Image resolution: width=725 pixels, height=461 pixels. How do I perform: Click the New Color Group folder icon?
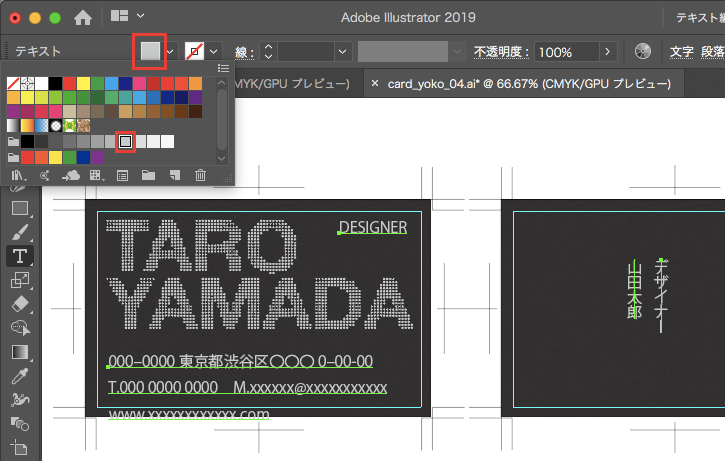click(148, 175)
